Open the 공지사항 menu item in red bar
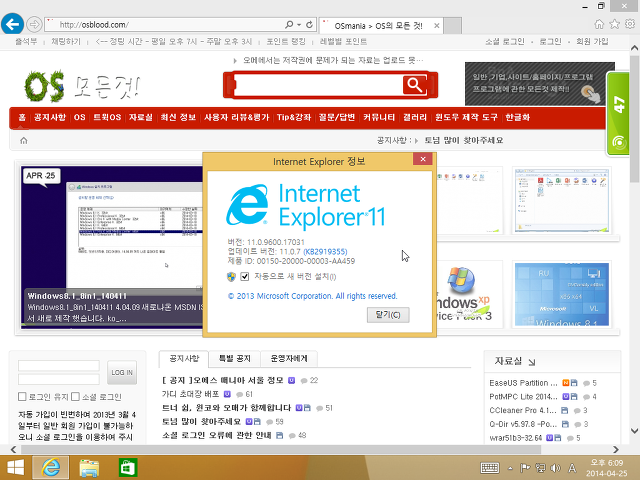640x480 pixels. (x=50, y=118)
